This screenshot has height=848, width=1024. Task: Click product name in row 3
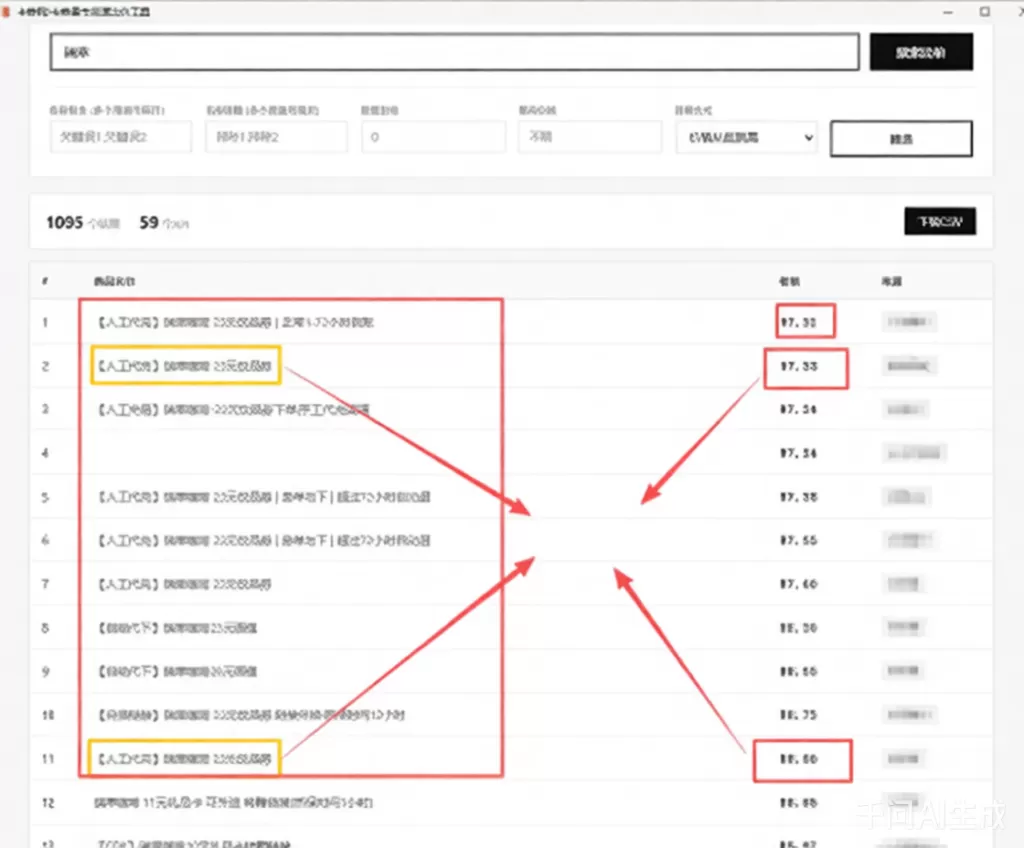click(x=233, y=409)
